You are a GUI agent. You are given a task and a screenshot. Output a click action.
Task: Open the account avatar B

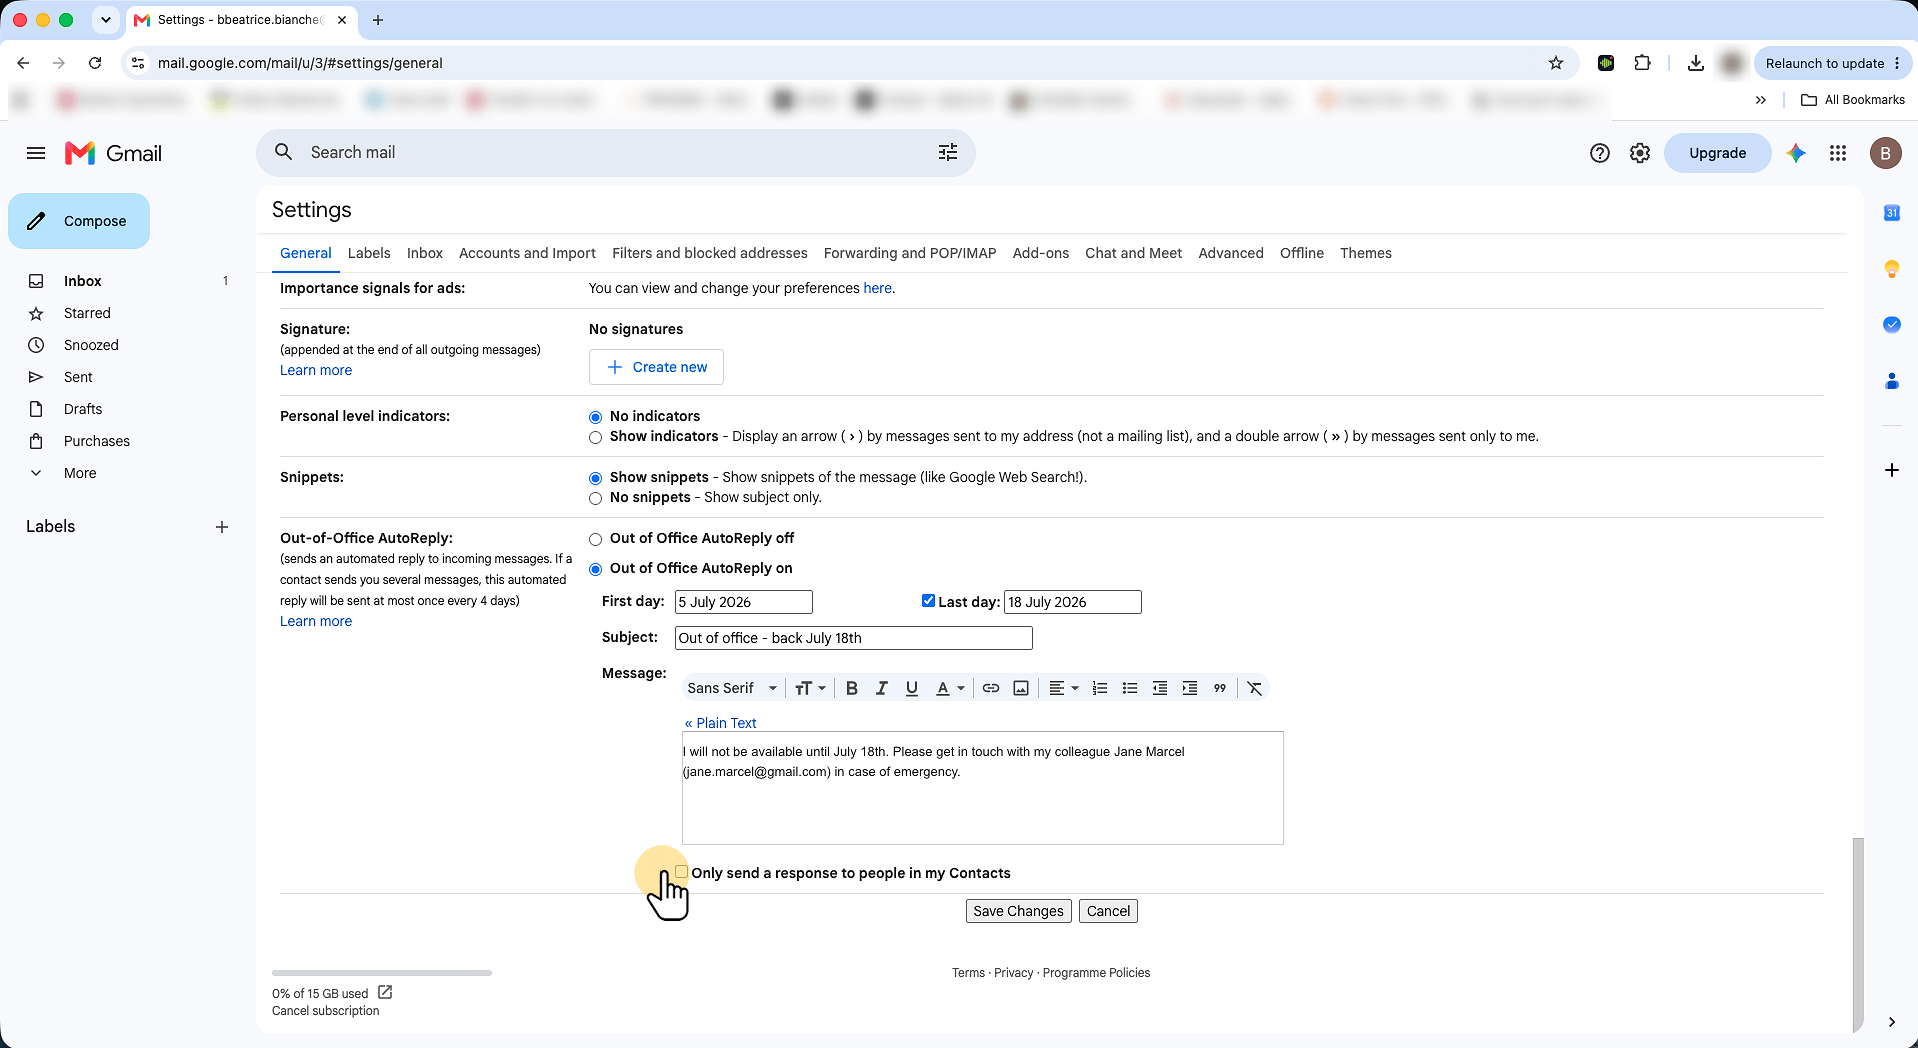(1885, 153)
